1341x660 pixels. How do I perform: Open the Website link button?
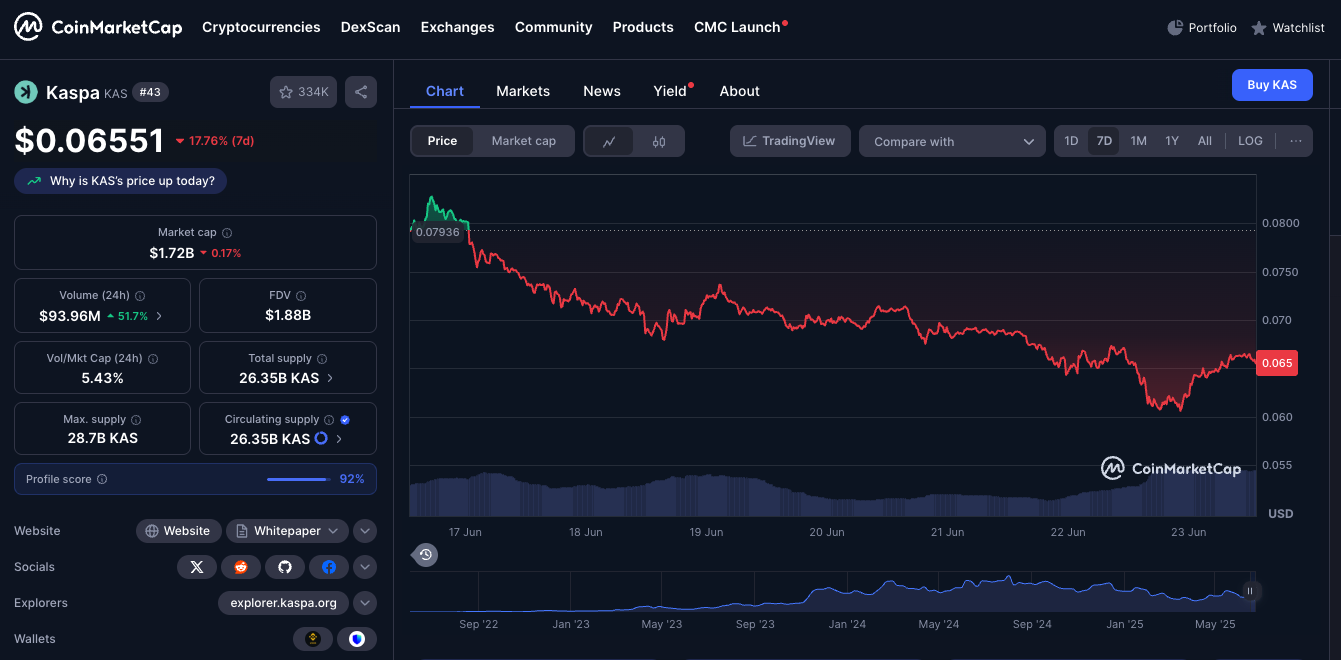point(178,531)
